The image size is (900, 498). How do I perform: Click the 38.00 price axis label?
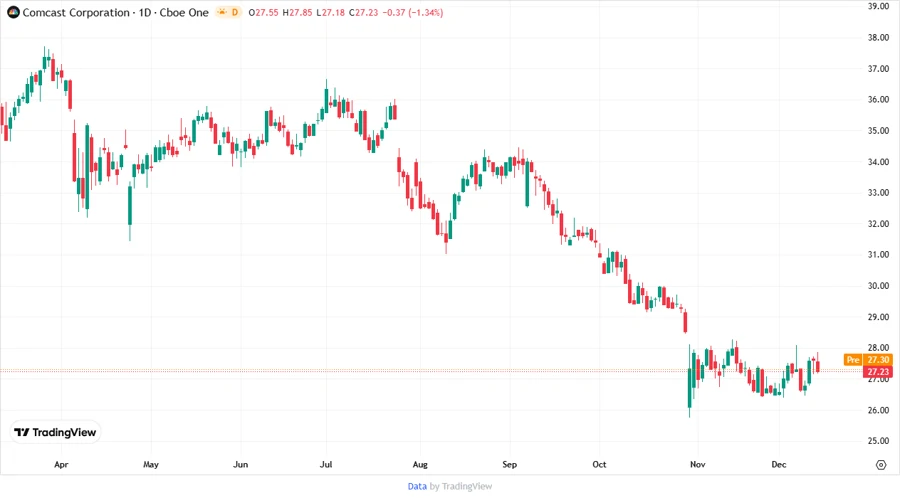pos(878,37)
